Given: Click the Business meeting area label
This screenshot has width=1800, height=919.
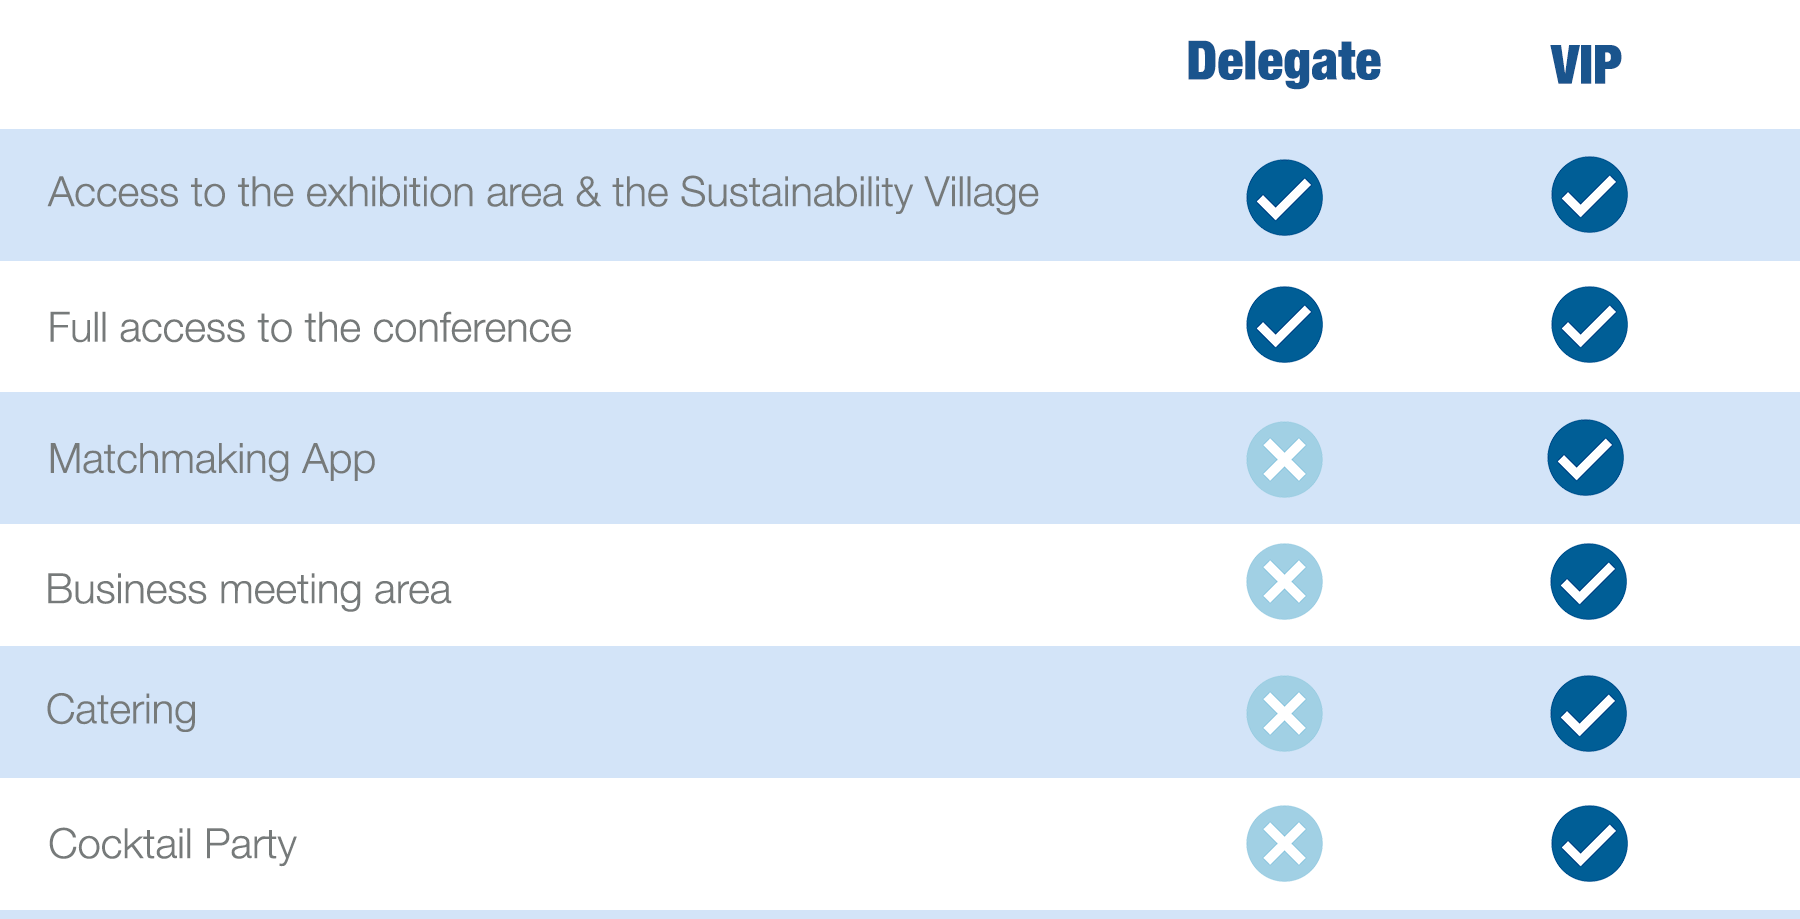Looking at the screenshot, I should [248, 589].
